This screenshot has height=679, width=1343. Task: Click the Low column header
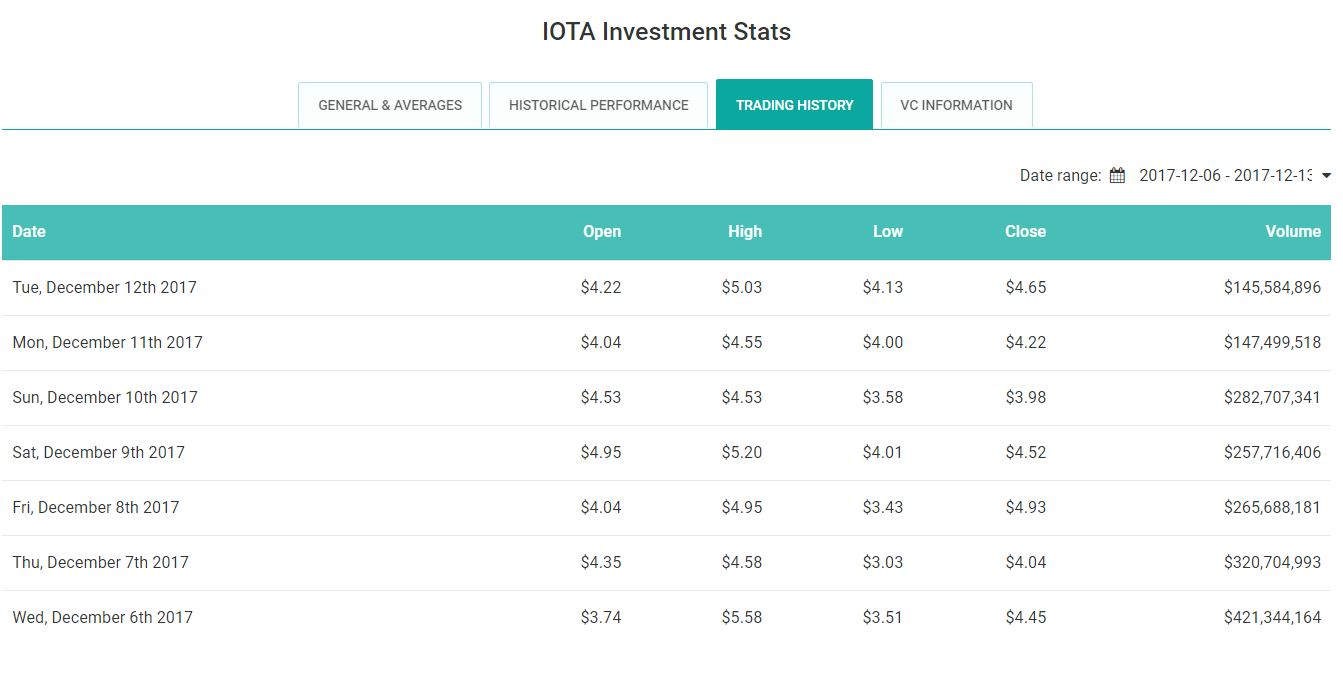pyautogui.click(x=887, y=232)
